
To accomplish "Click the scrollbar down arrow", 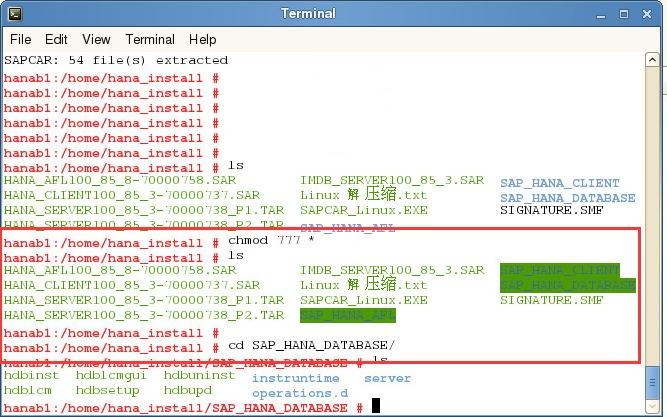I will click(x=652, y=406).
